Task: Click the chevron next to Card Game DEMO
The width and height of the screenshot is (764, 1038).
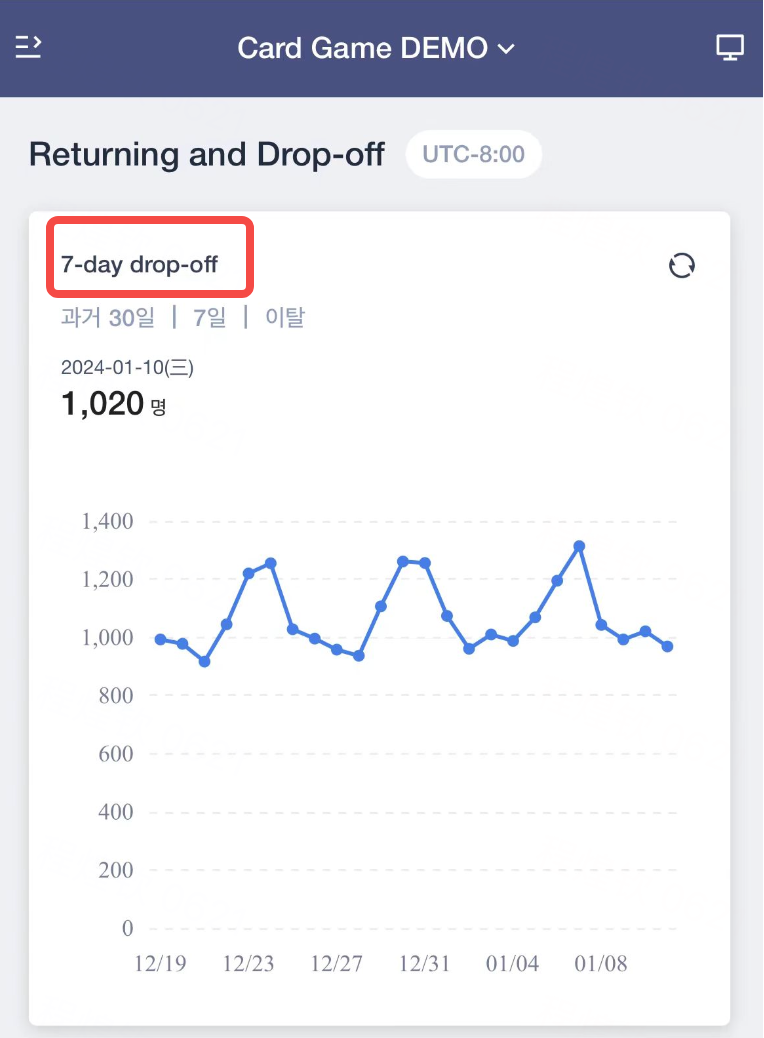Action: [x=506, y=49]
